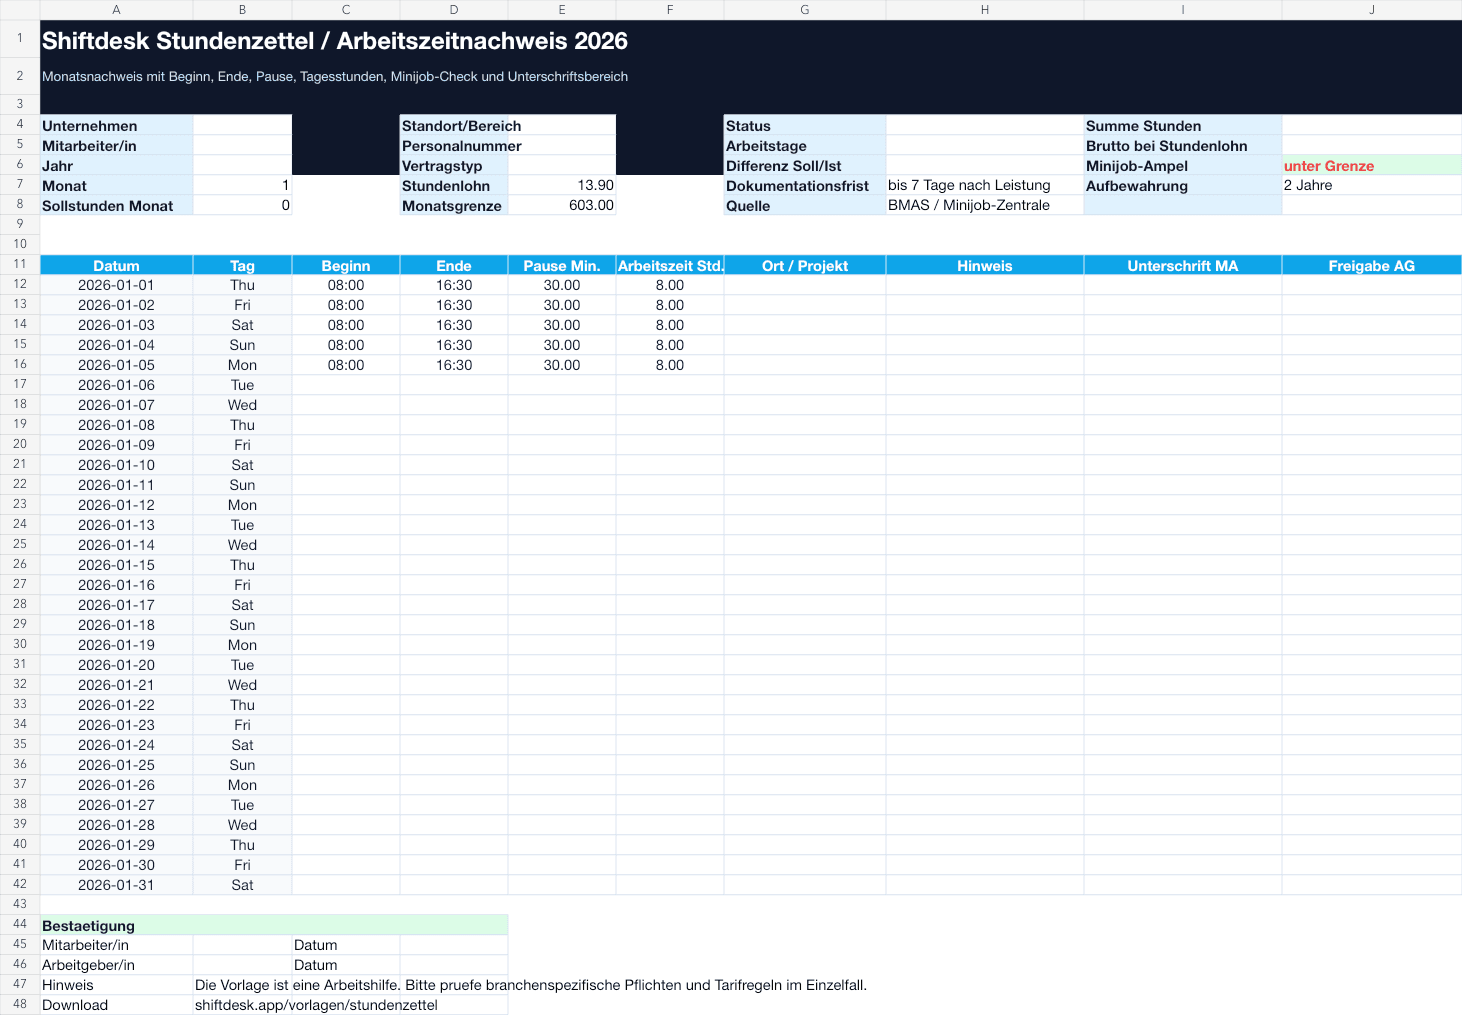This screenshot has height=1015, width=1462.
Task: Select the Monat value cell showing 1
Action: tap(242, 185)
